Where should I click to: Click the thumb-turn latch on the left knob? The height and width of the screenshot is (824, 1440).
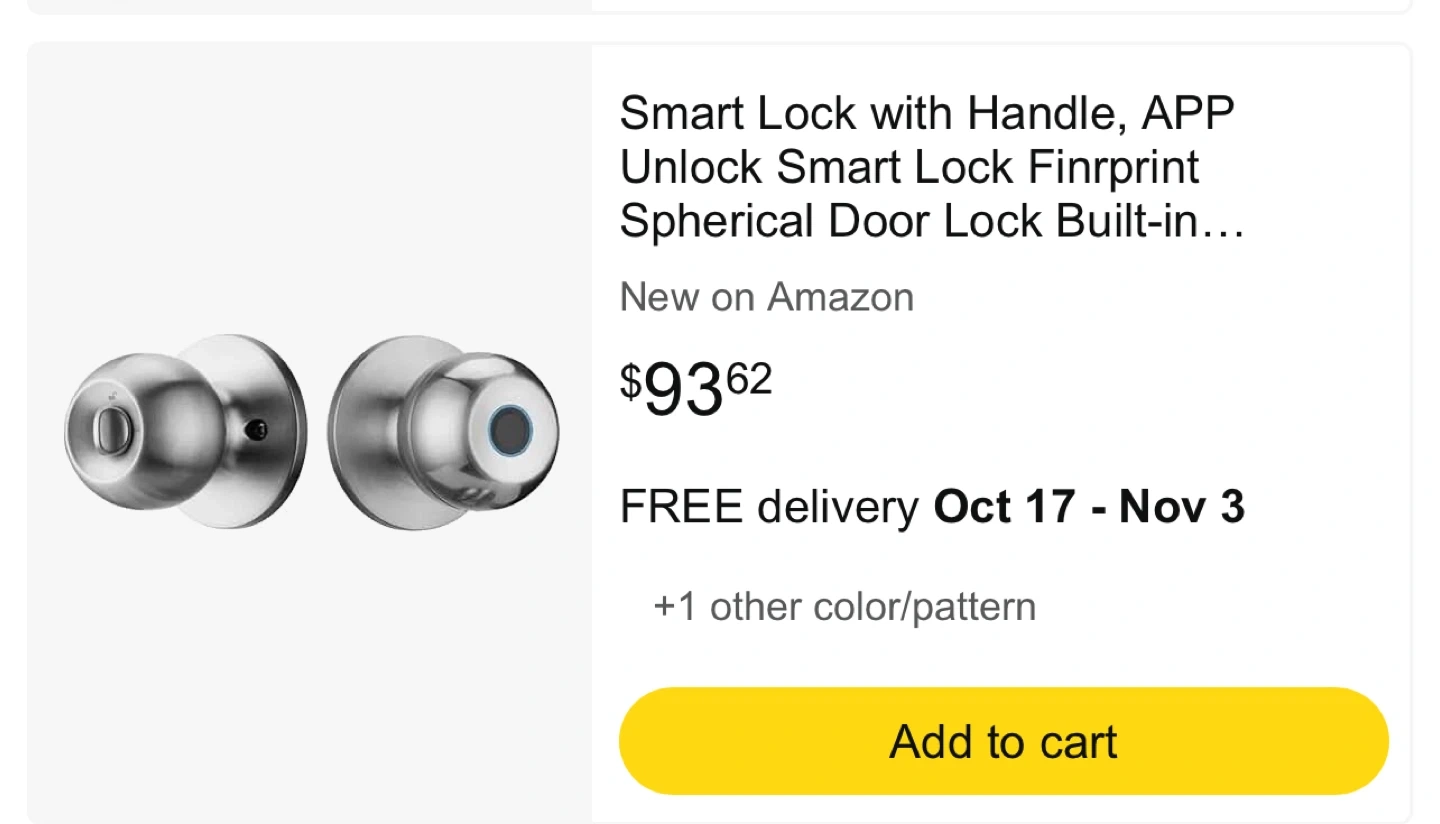click(104, 430)
